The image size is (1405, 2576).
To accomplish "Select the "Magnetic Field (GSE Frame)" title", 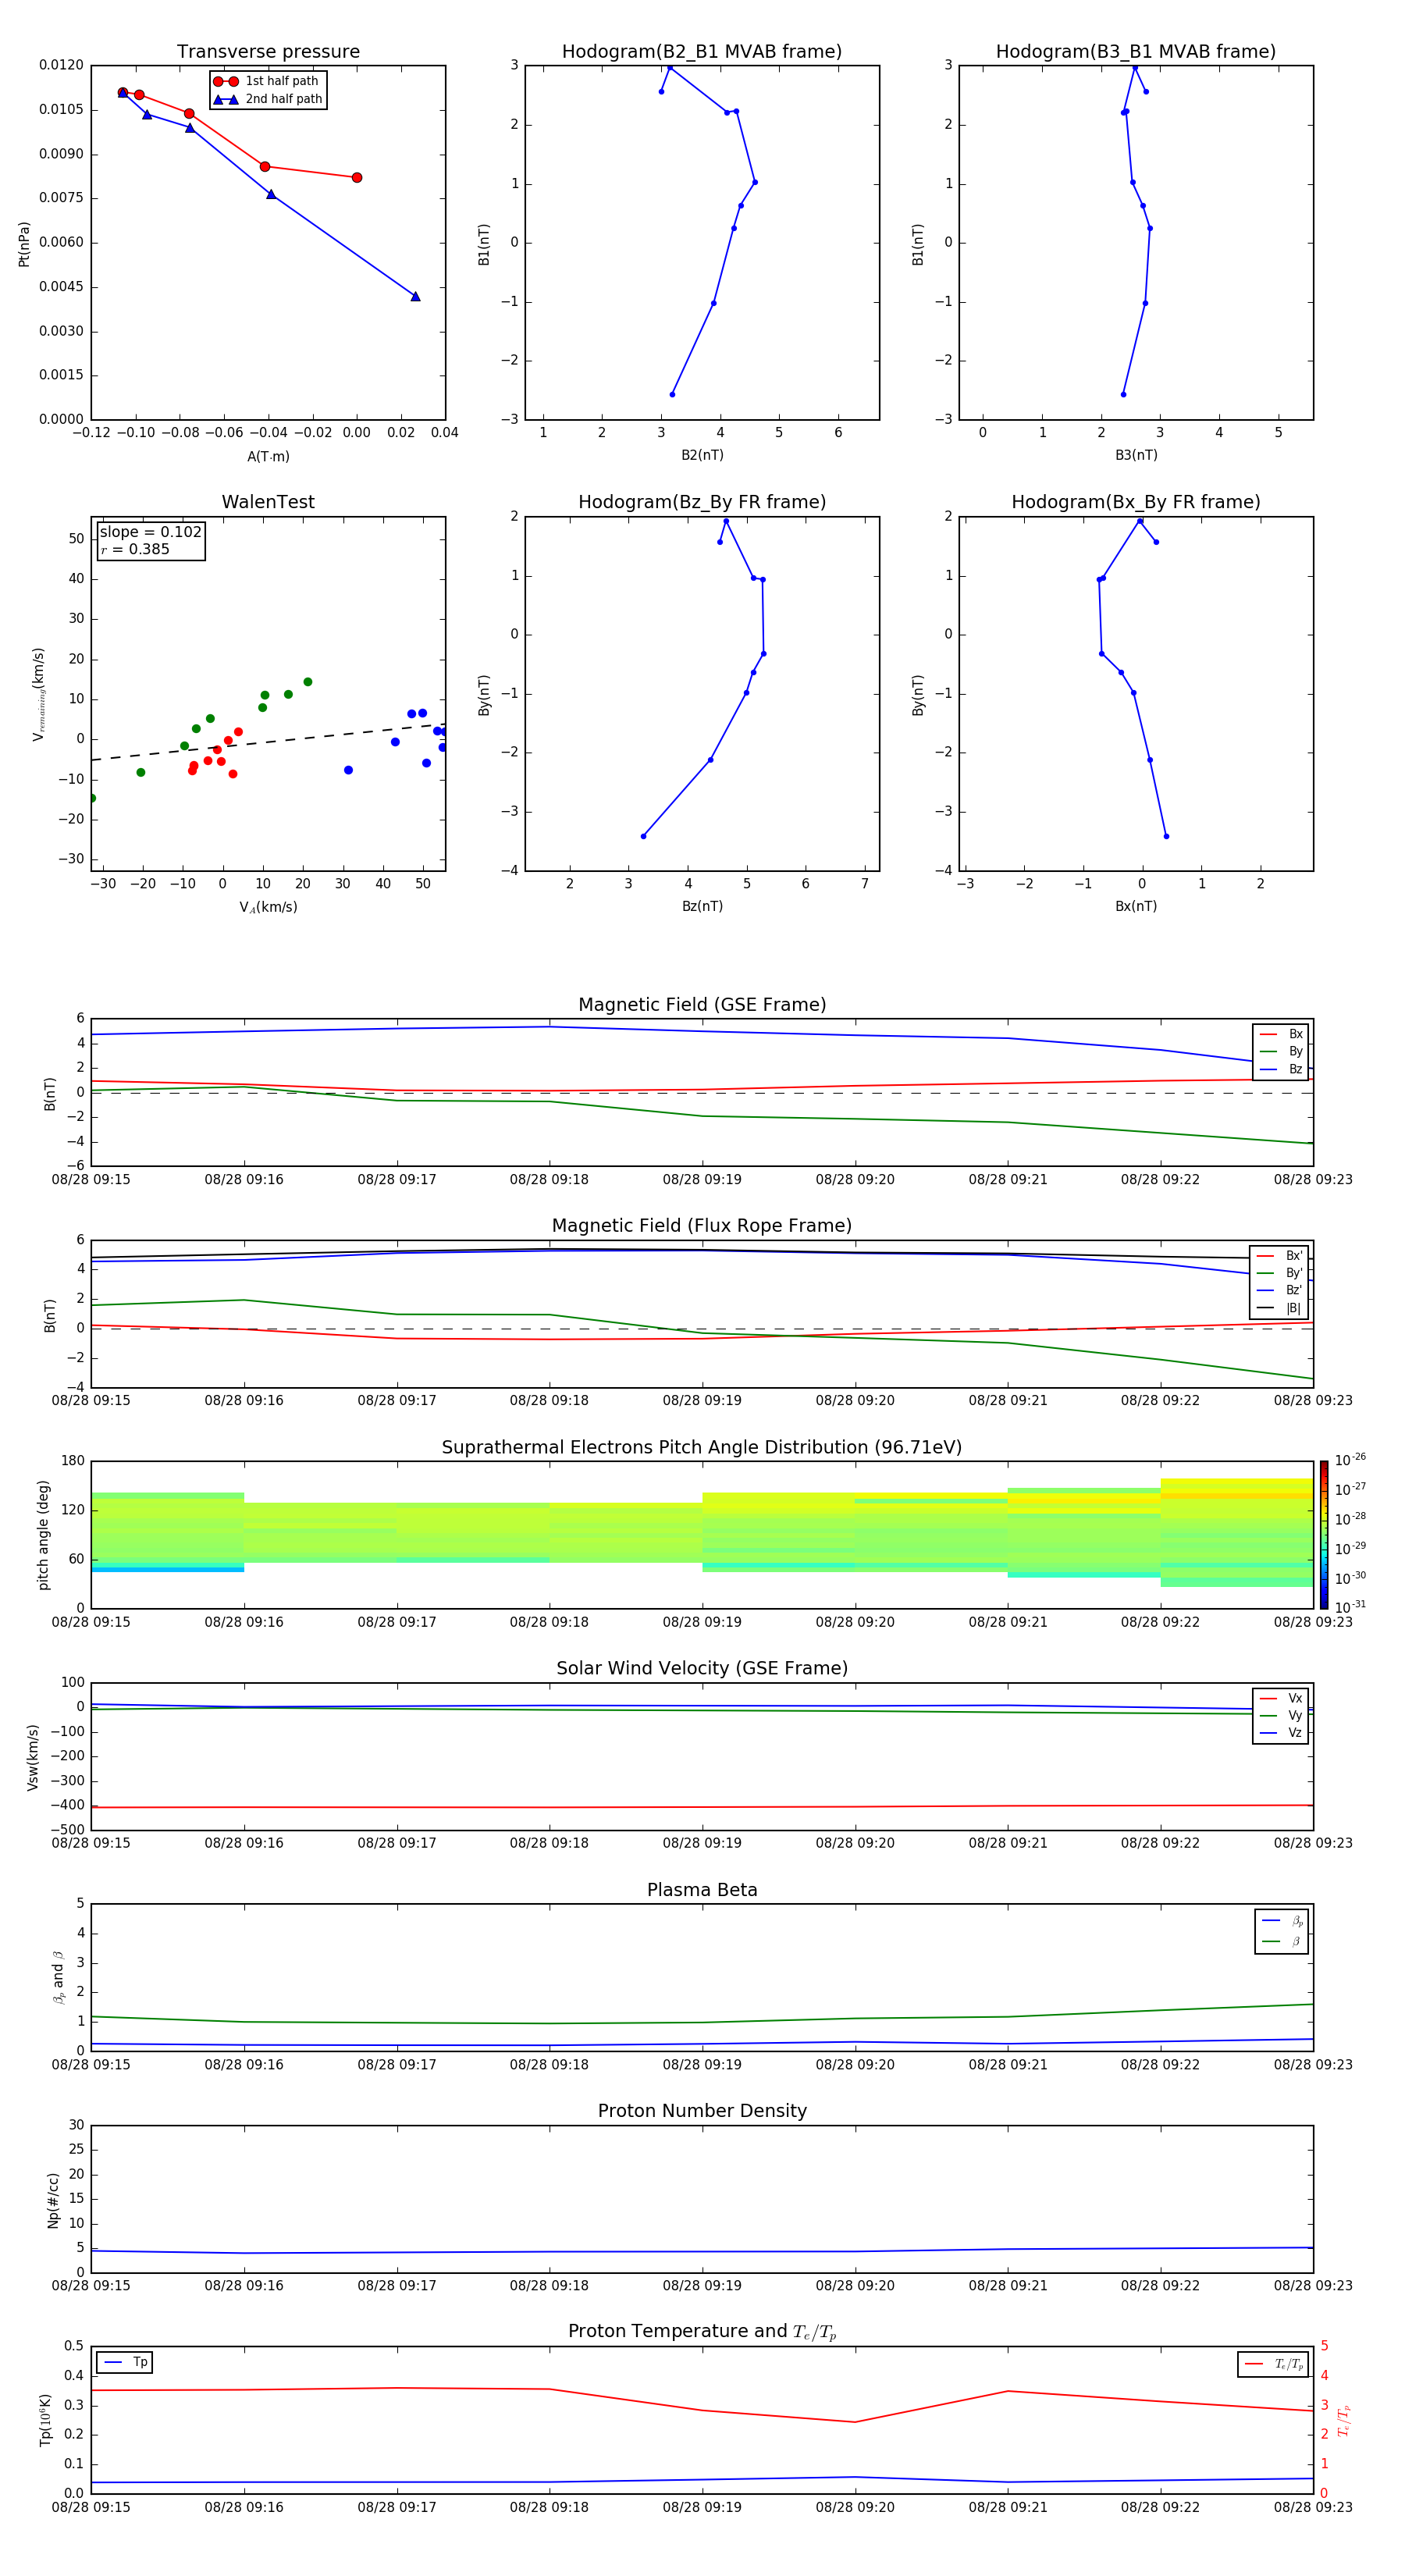I will pyautogui.click(x=702, y=1005).
